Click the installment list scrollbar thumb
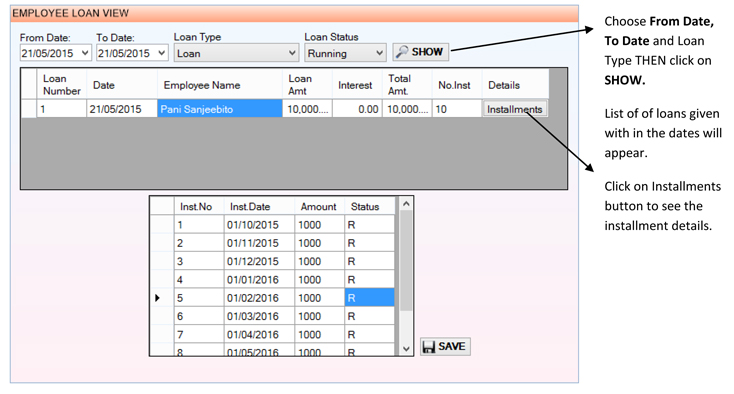This screenshot has width=734, height=394. [x=406, y=261]
